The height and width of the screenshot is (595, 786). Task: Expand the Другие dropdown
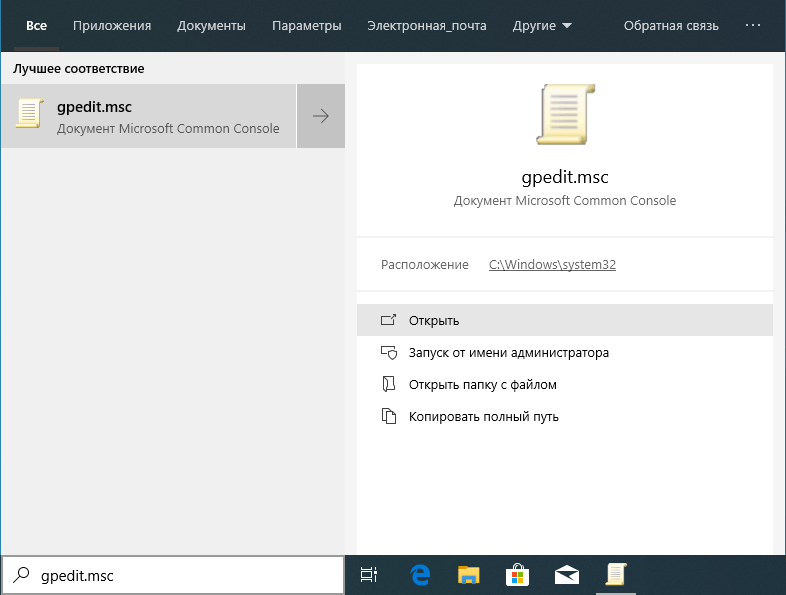(542, 26)
